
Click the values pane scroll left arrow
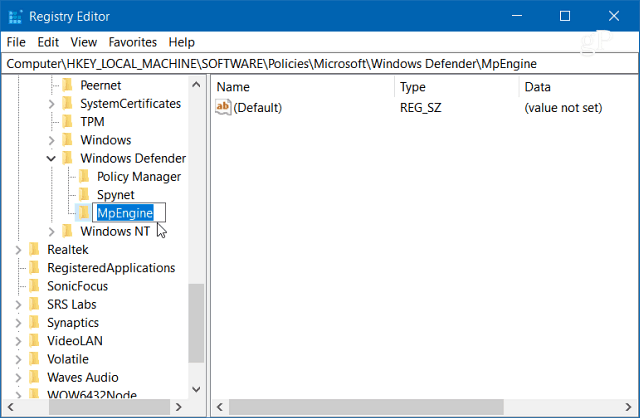(x=220, y=407)
